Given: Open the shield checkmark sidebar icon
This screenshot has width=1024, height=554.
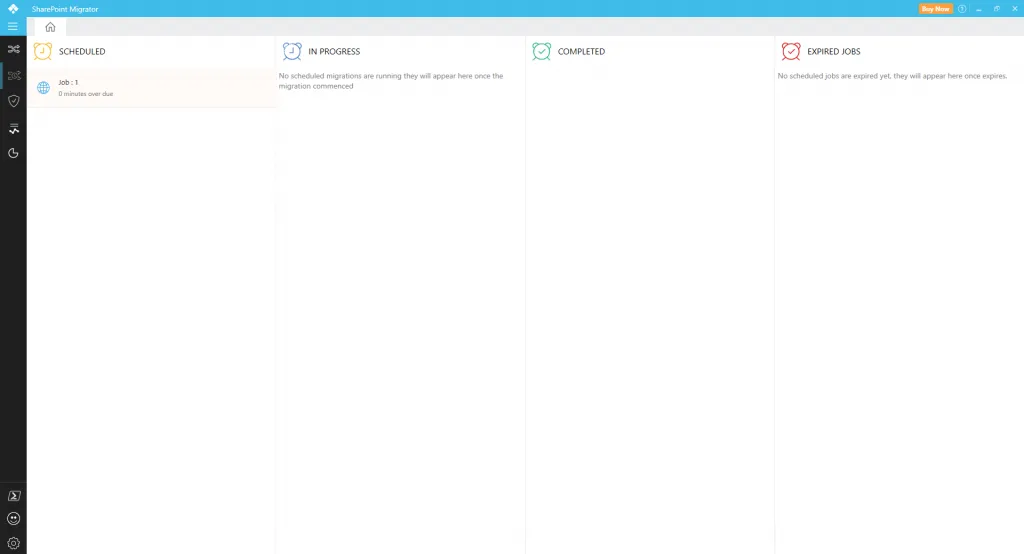Looking at the screenshot, I should click(13, 101).
